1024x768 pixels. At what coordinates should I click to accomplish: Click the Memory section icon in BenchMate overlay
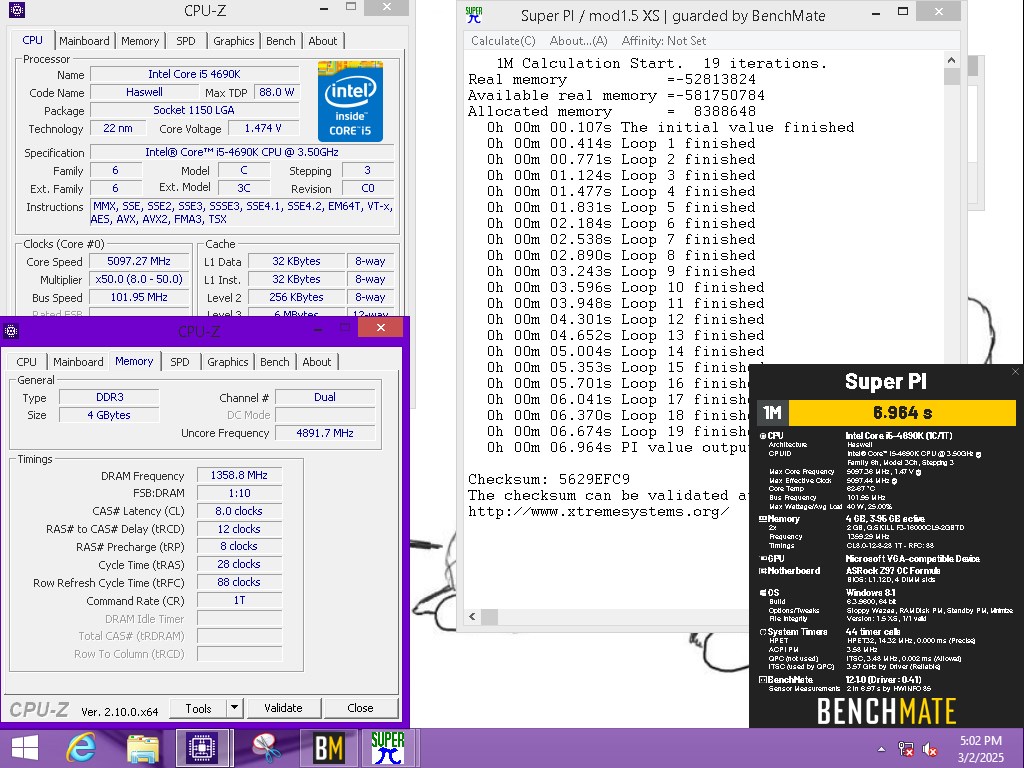click(762, 519)
